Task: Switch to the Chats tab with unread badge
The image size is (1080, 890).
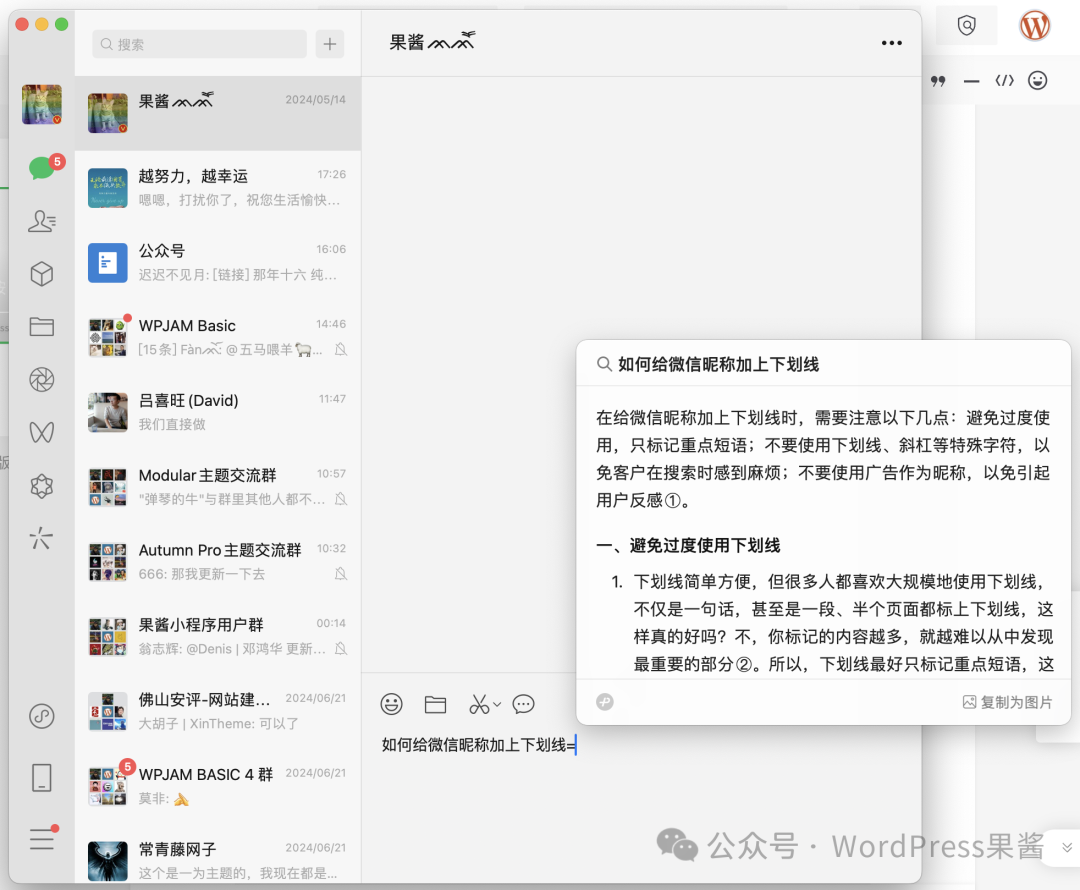Action: (41, 168)
